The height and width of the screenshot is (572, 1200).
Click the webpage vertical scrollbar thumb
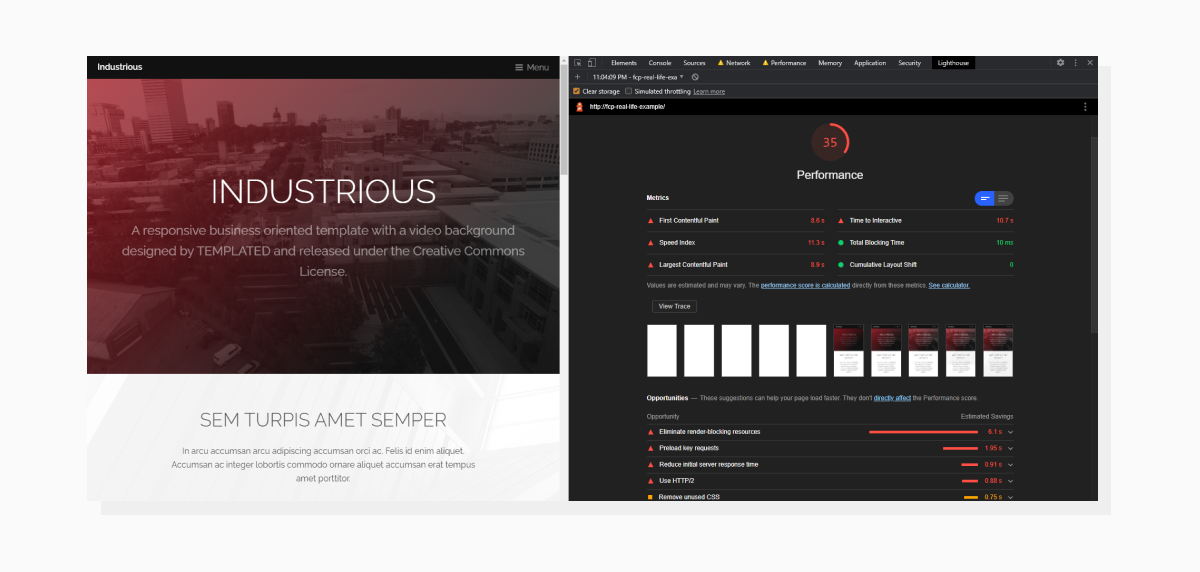564,120
